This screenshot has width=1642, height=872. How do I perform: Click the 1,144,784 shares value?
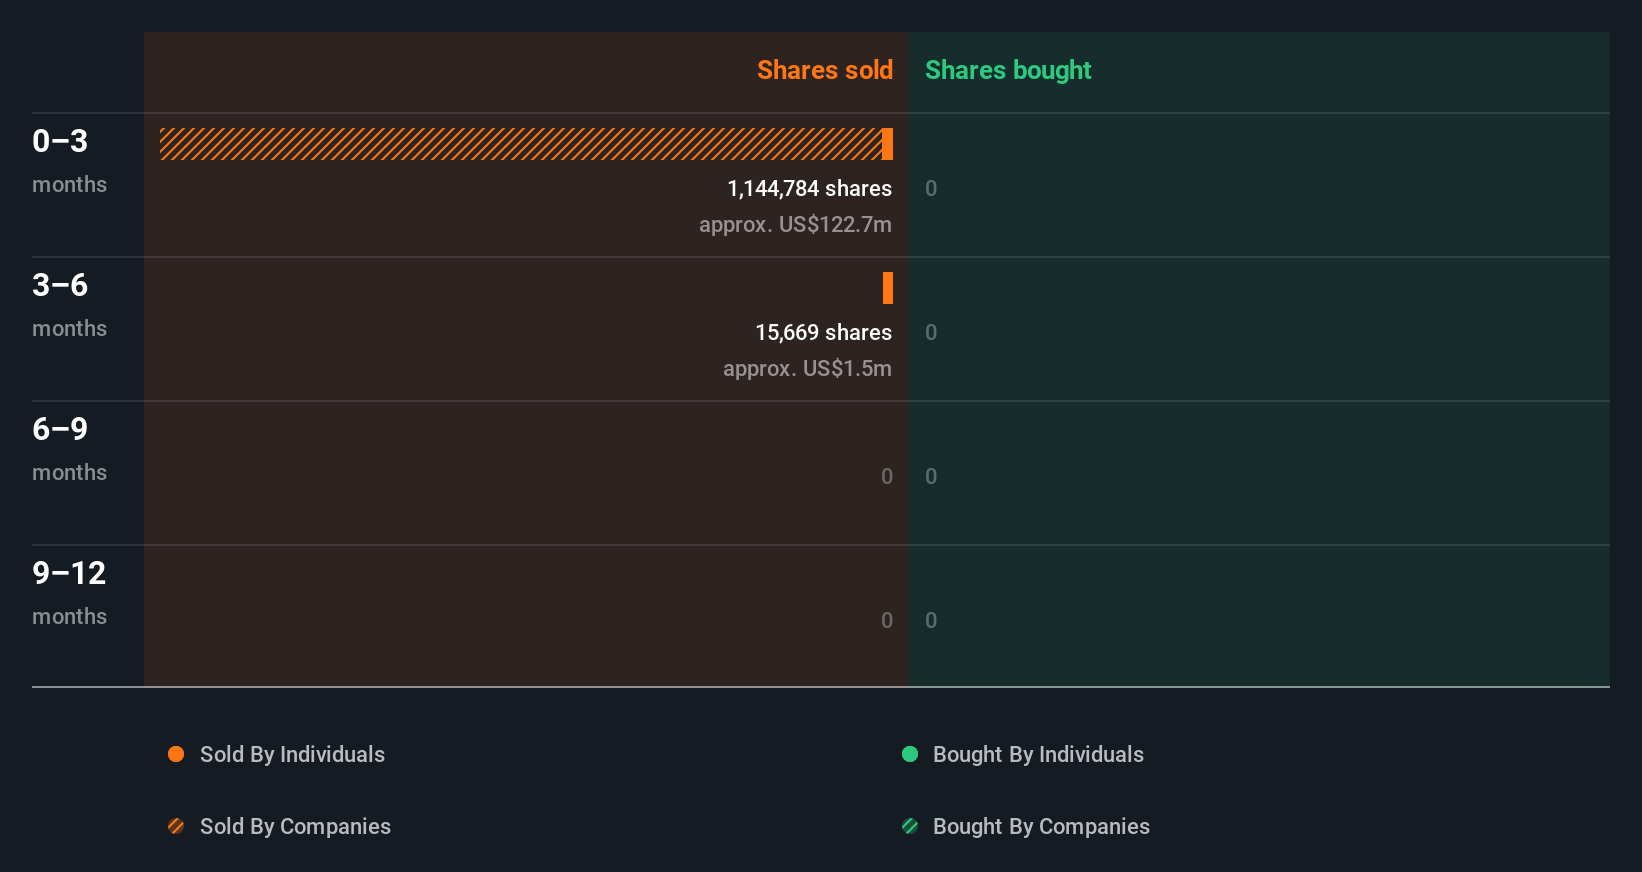[809, 188]
